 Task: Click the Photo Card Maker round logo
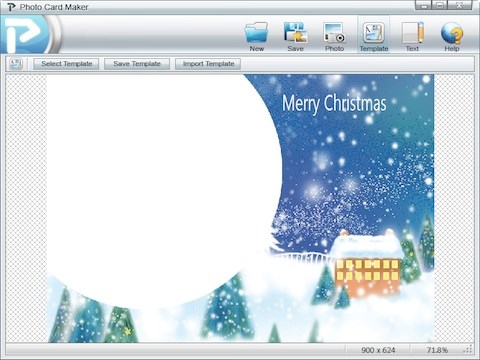tap(27, 34)
